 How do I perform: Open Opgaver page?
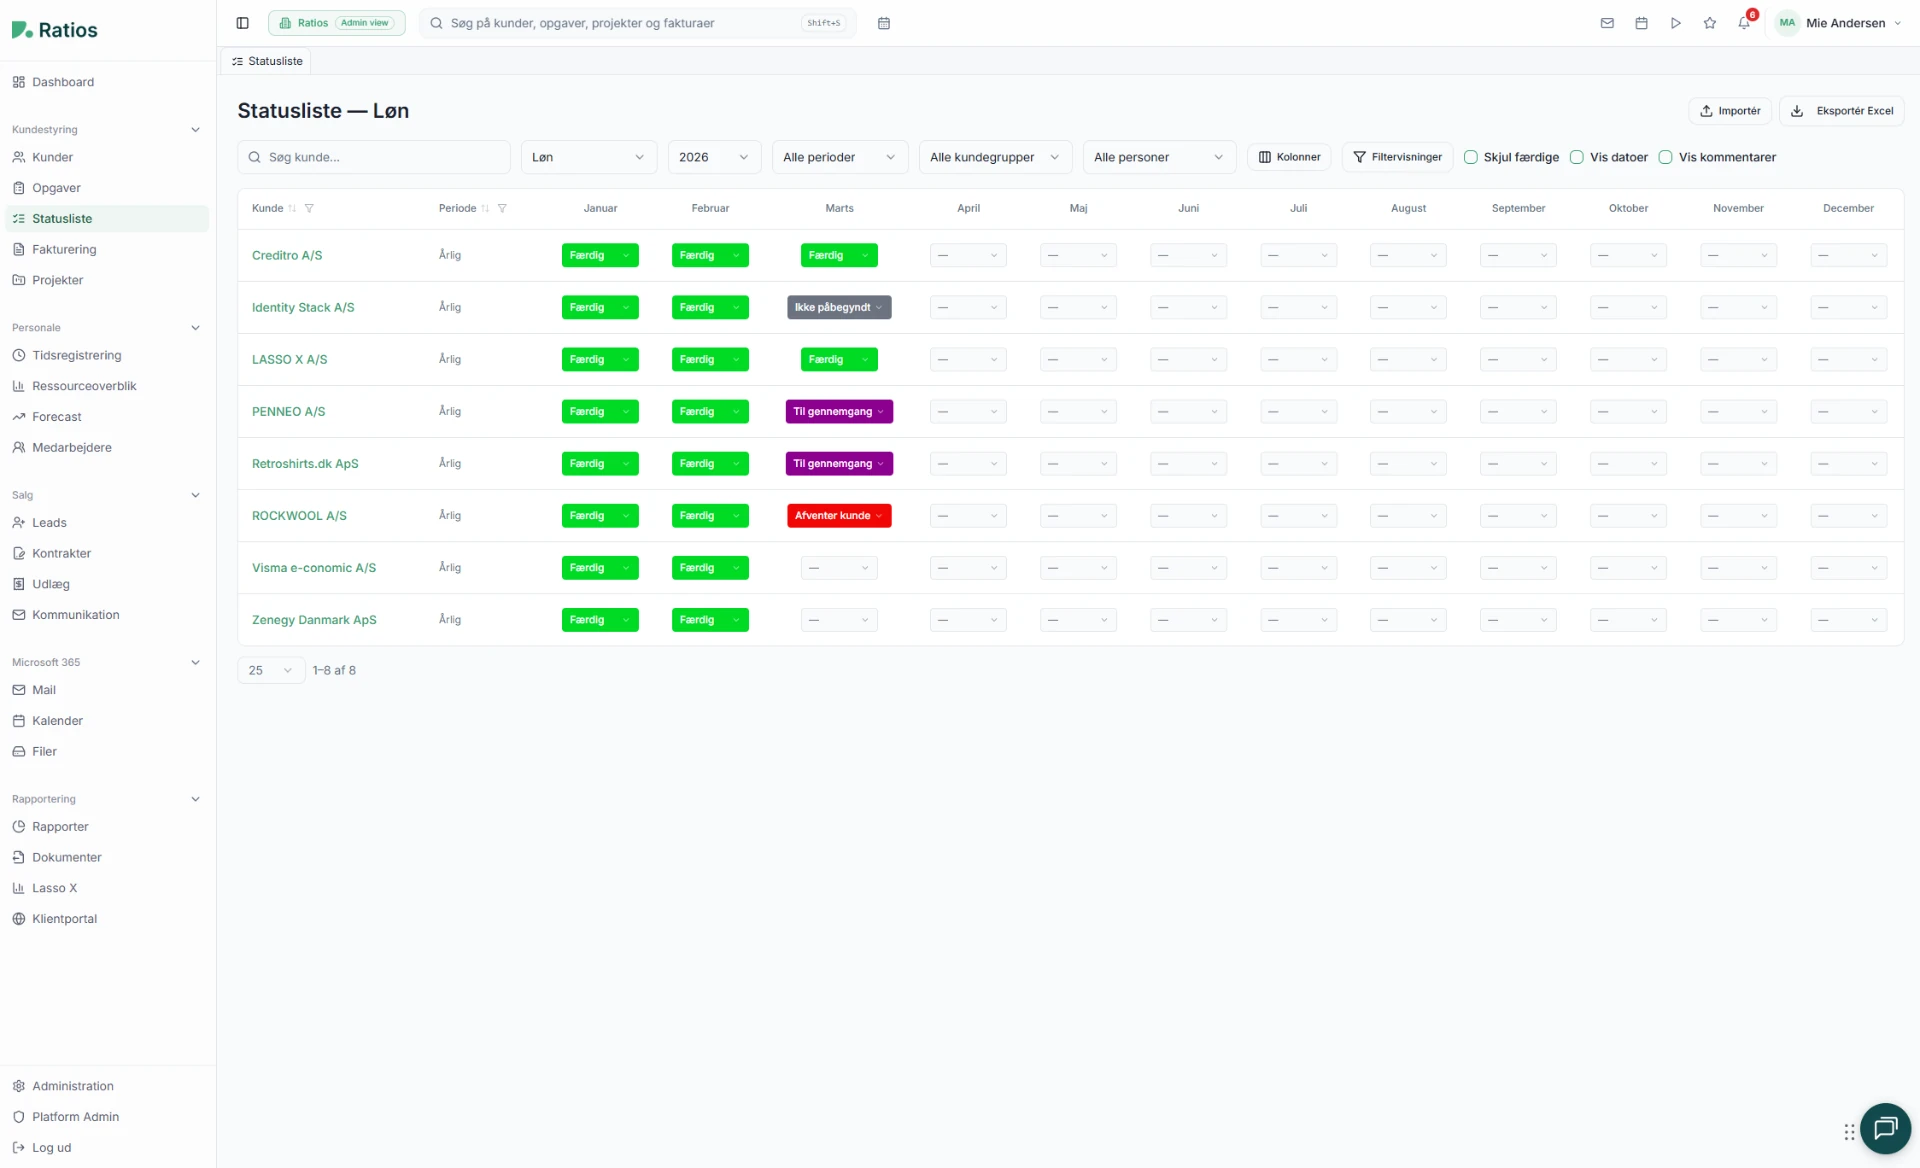pyautogui.click(x=107, y=188)
